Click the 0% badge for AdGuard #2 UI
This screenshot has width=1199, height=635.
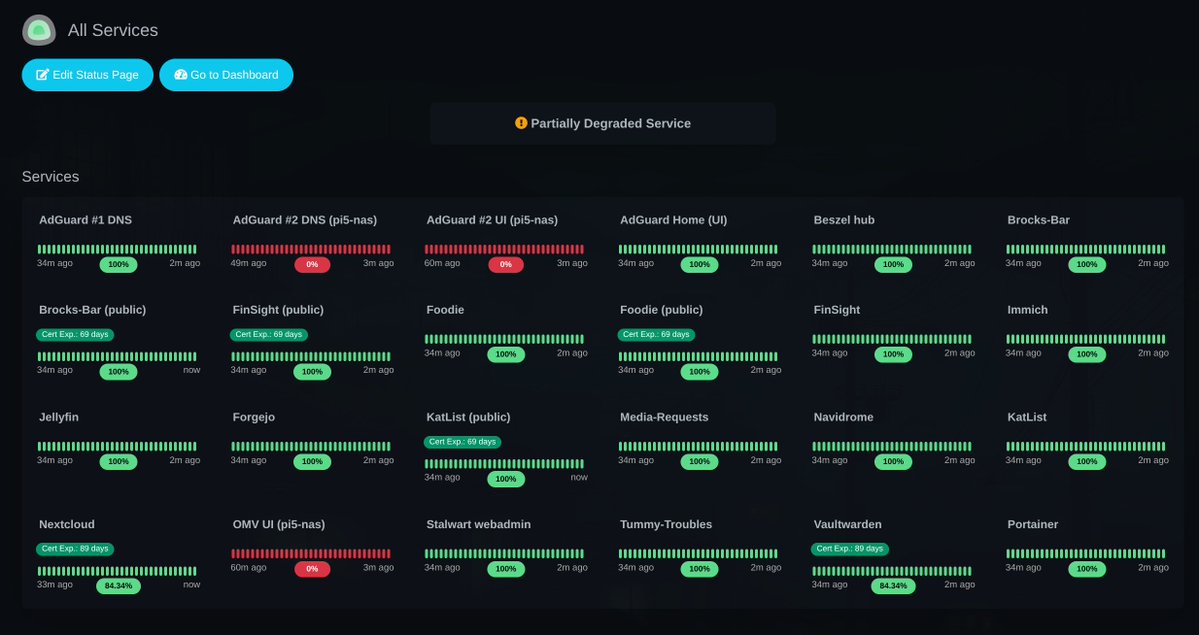tap(506, 265)
